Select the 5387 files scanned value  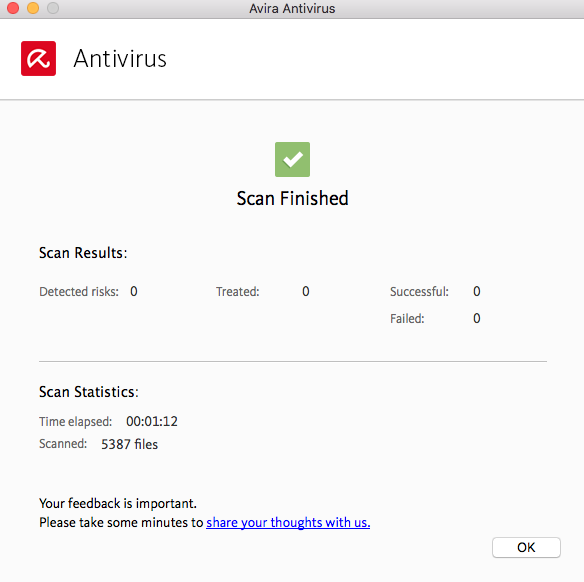tap(129, 444)
